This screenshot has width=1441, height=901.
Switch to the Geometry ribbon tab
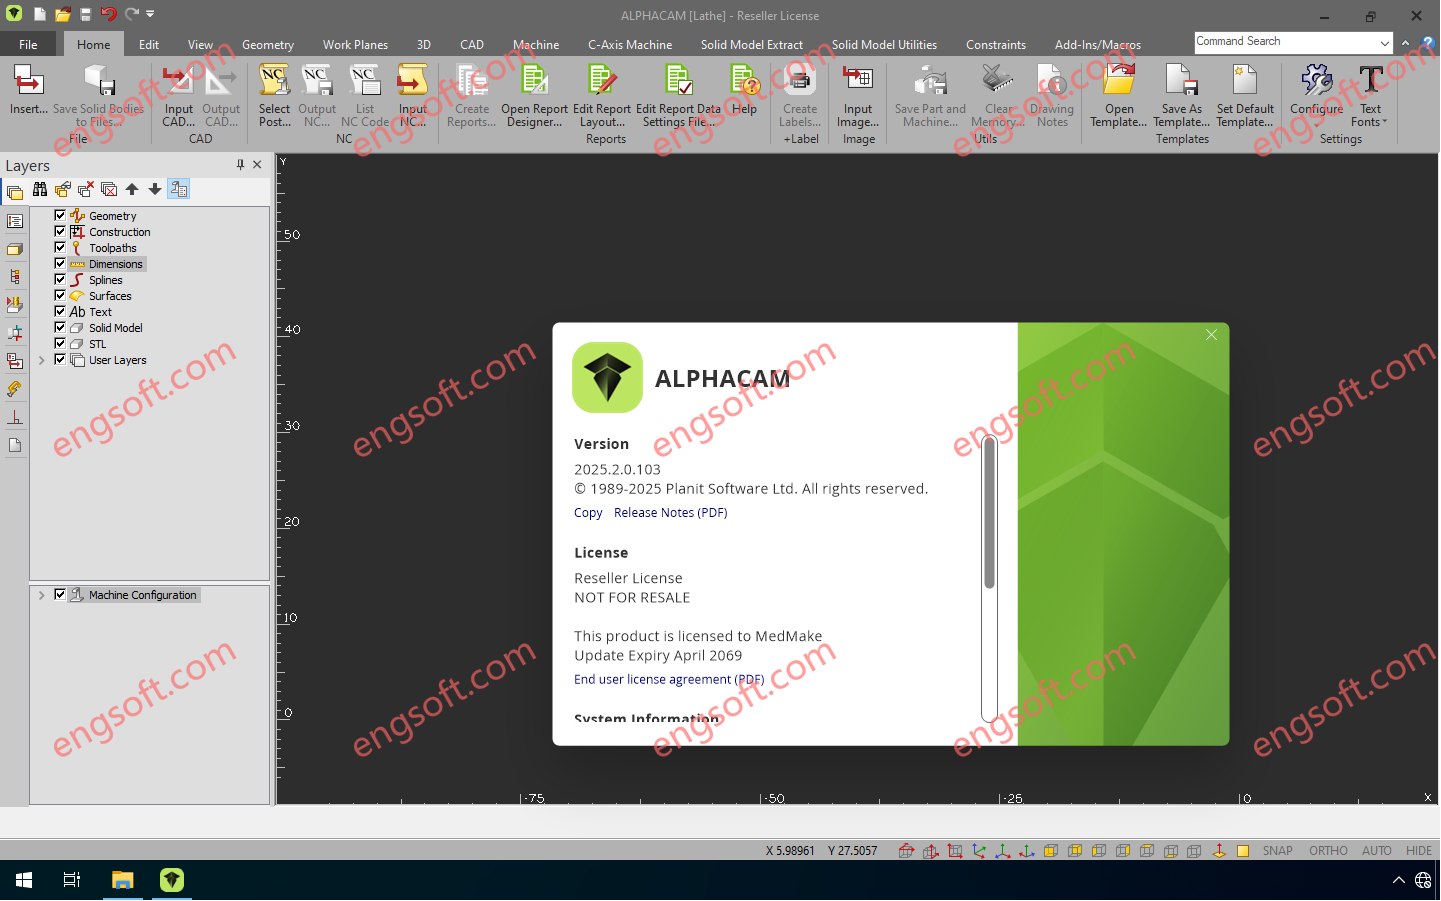tap(268, 44)
